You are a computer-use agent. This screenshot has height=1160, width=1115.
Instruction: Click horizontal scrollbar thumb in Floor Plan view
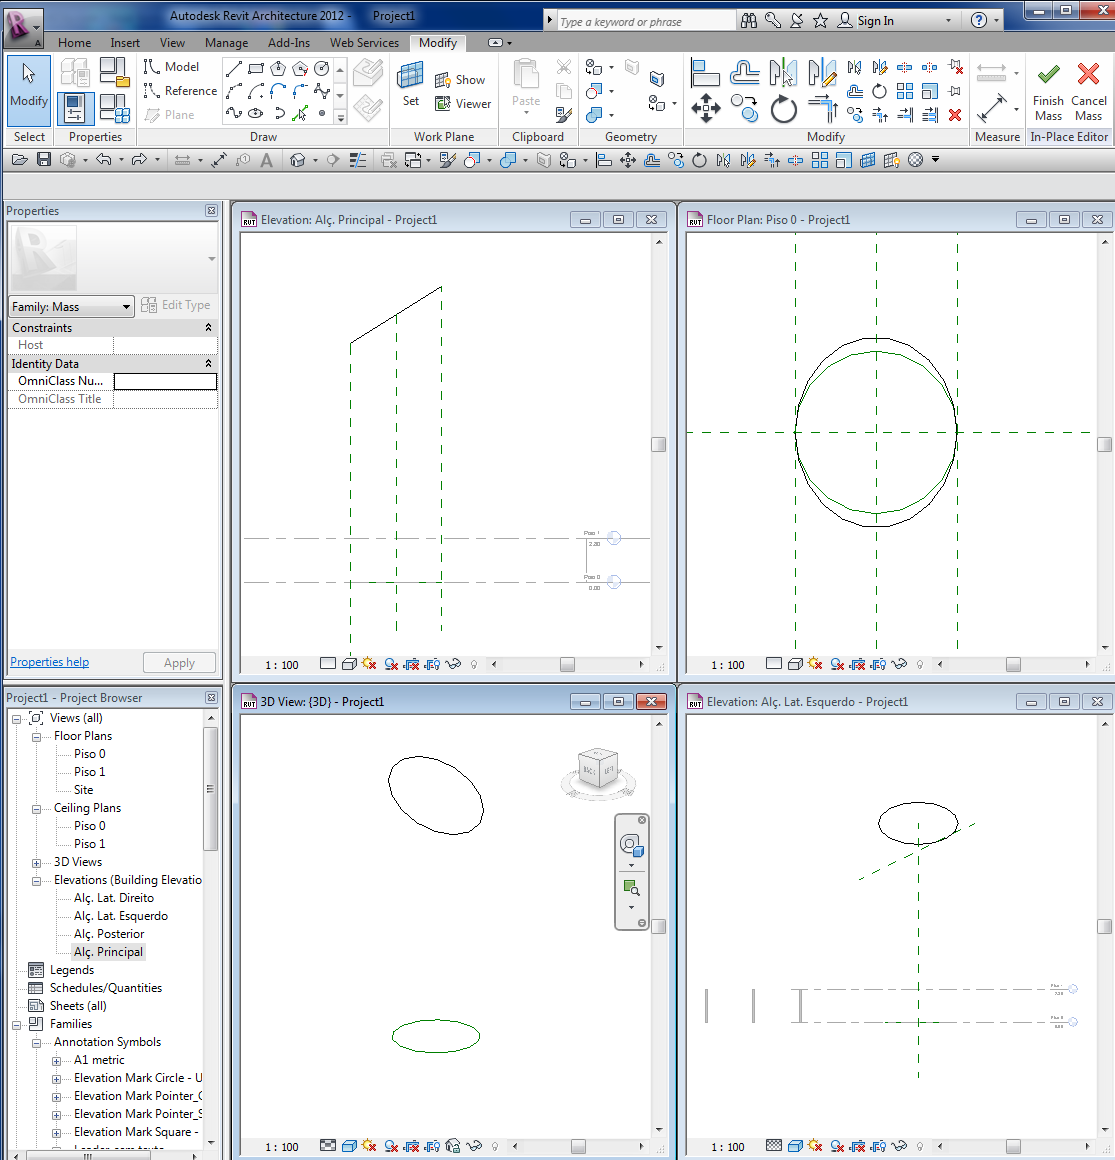pyautogui.click(x=1013, y=664)
